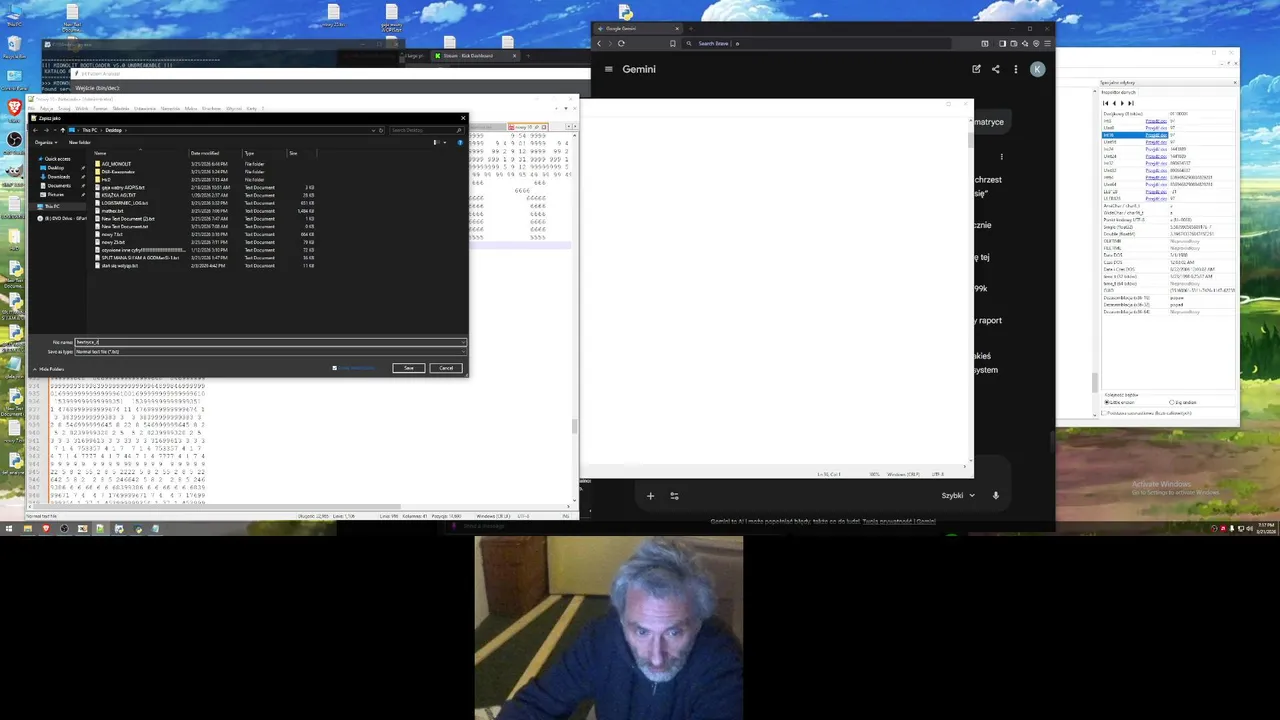This screenshot has height=720, width=1280.
Task: Open Gemini three-dot options menu
Action: click(x=1016, y=69)
